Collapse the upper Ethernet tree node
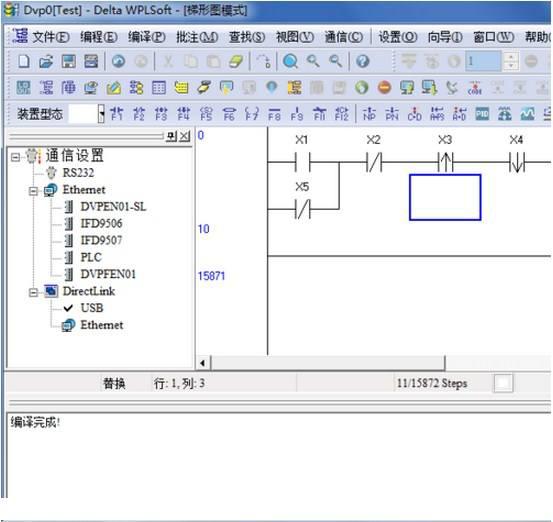553x522 pixels. pyautogui.click(x=33, y=191)
